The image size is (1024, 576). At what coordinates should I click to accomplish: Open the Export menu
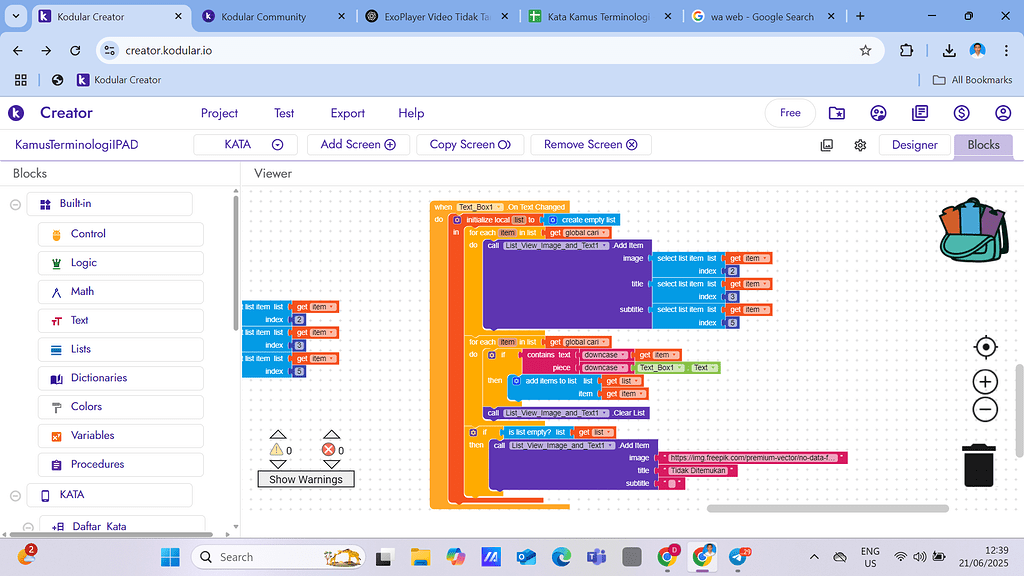pos(348,113)
